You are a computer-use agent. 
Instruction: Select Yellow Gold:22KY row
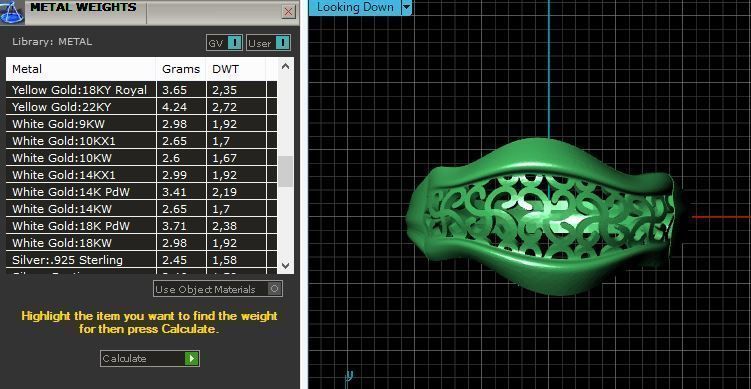141,107
